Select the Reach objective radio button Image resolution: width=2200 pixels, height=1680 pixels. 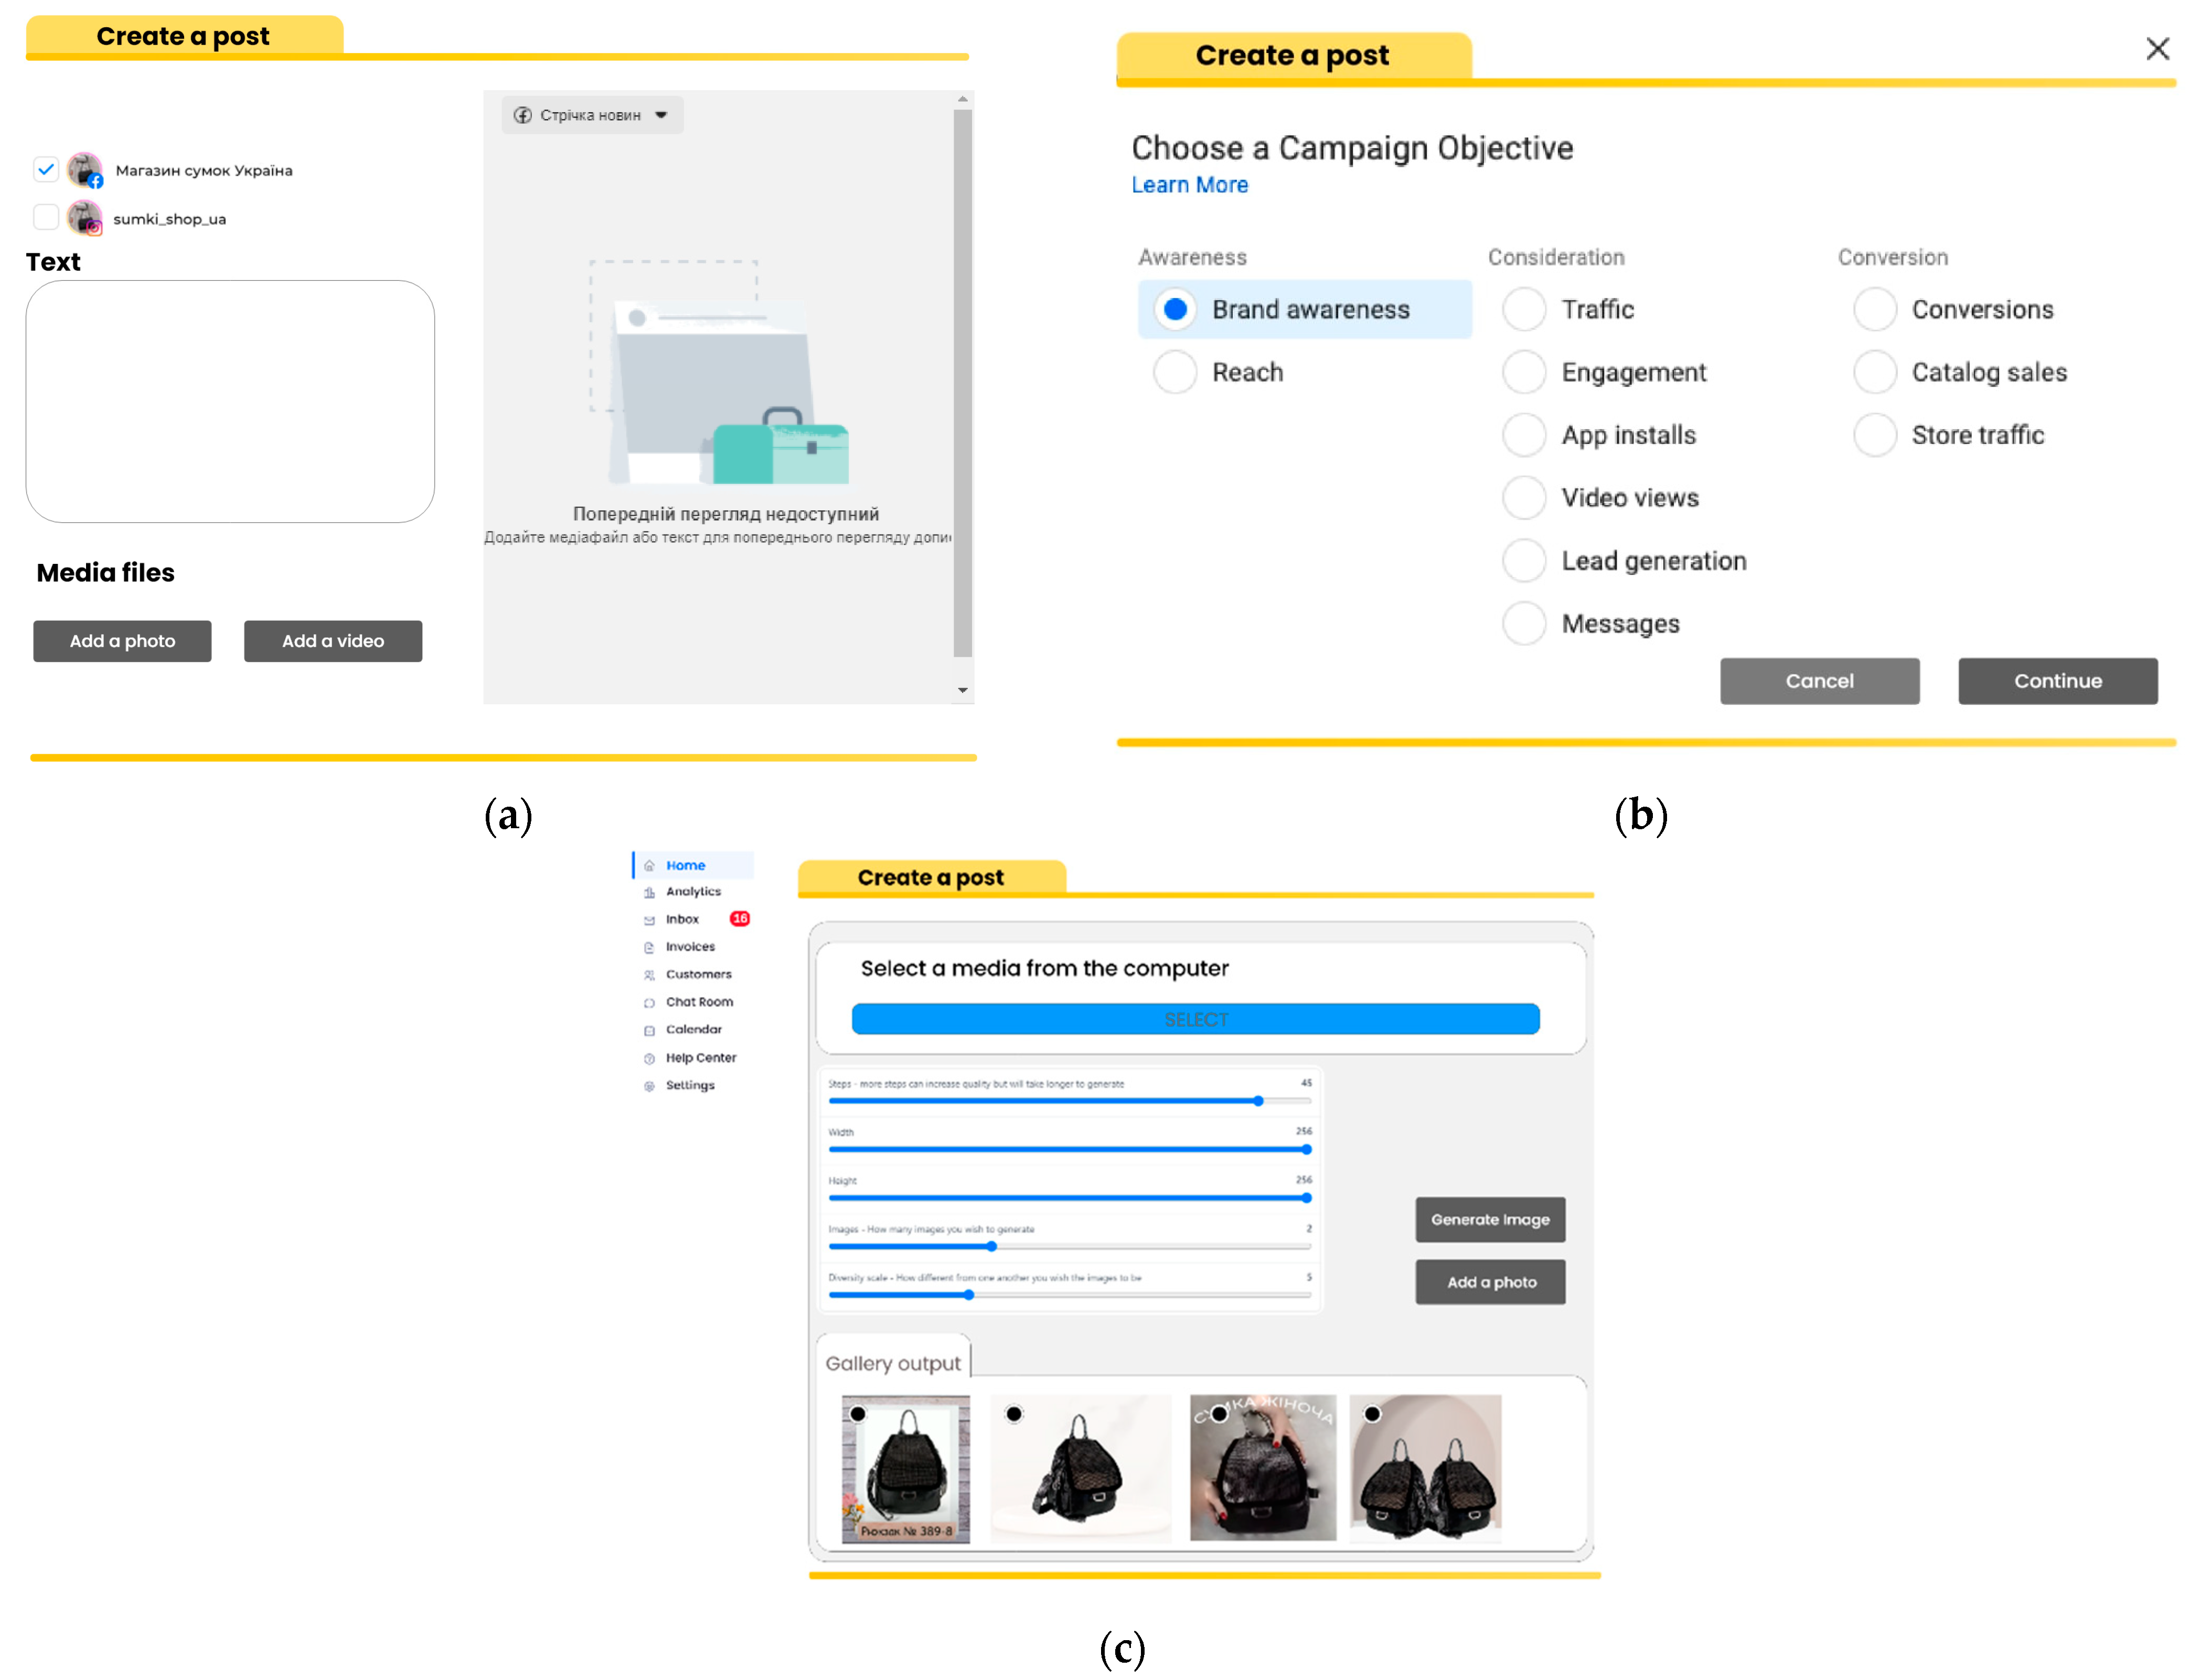click(x=1174, y=372)
